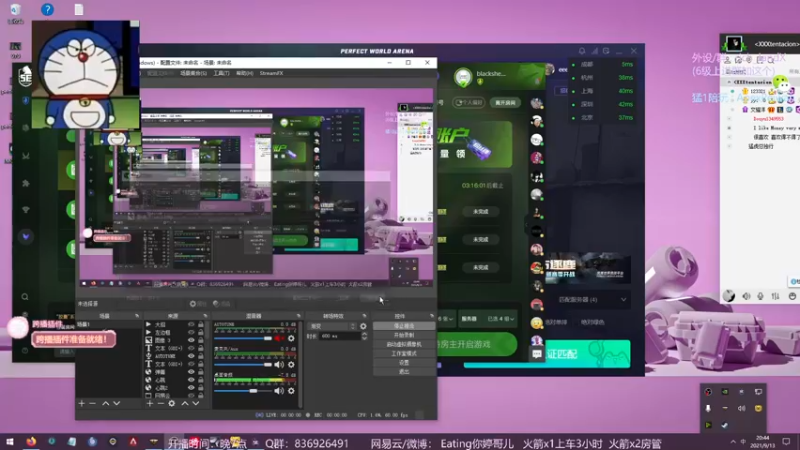The image size is (800, 450).
Task: Click notification bell in Perfect World Arena
Action: (x=582, y=51)
